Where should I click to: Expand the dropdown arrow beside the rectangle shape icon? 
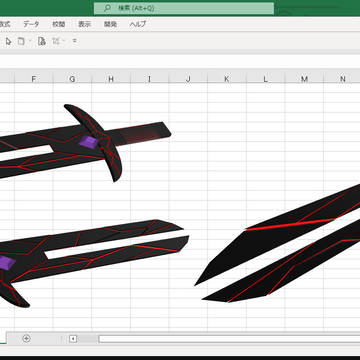click(30, 41)
